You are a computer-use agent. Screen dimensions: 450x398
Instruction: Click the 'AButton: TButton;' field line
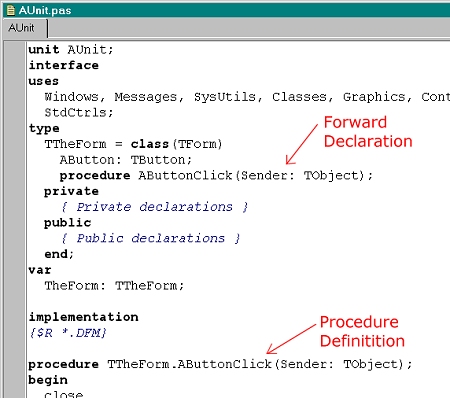click(x=126, y=160)
